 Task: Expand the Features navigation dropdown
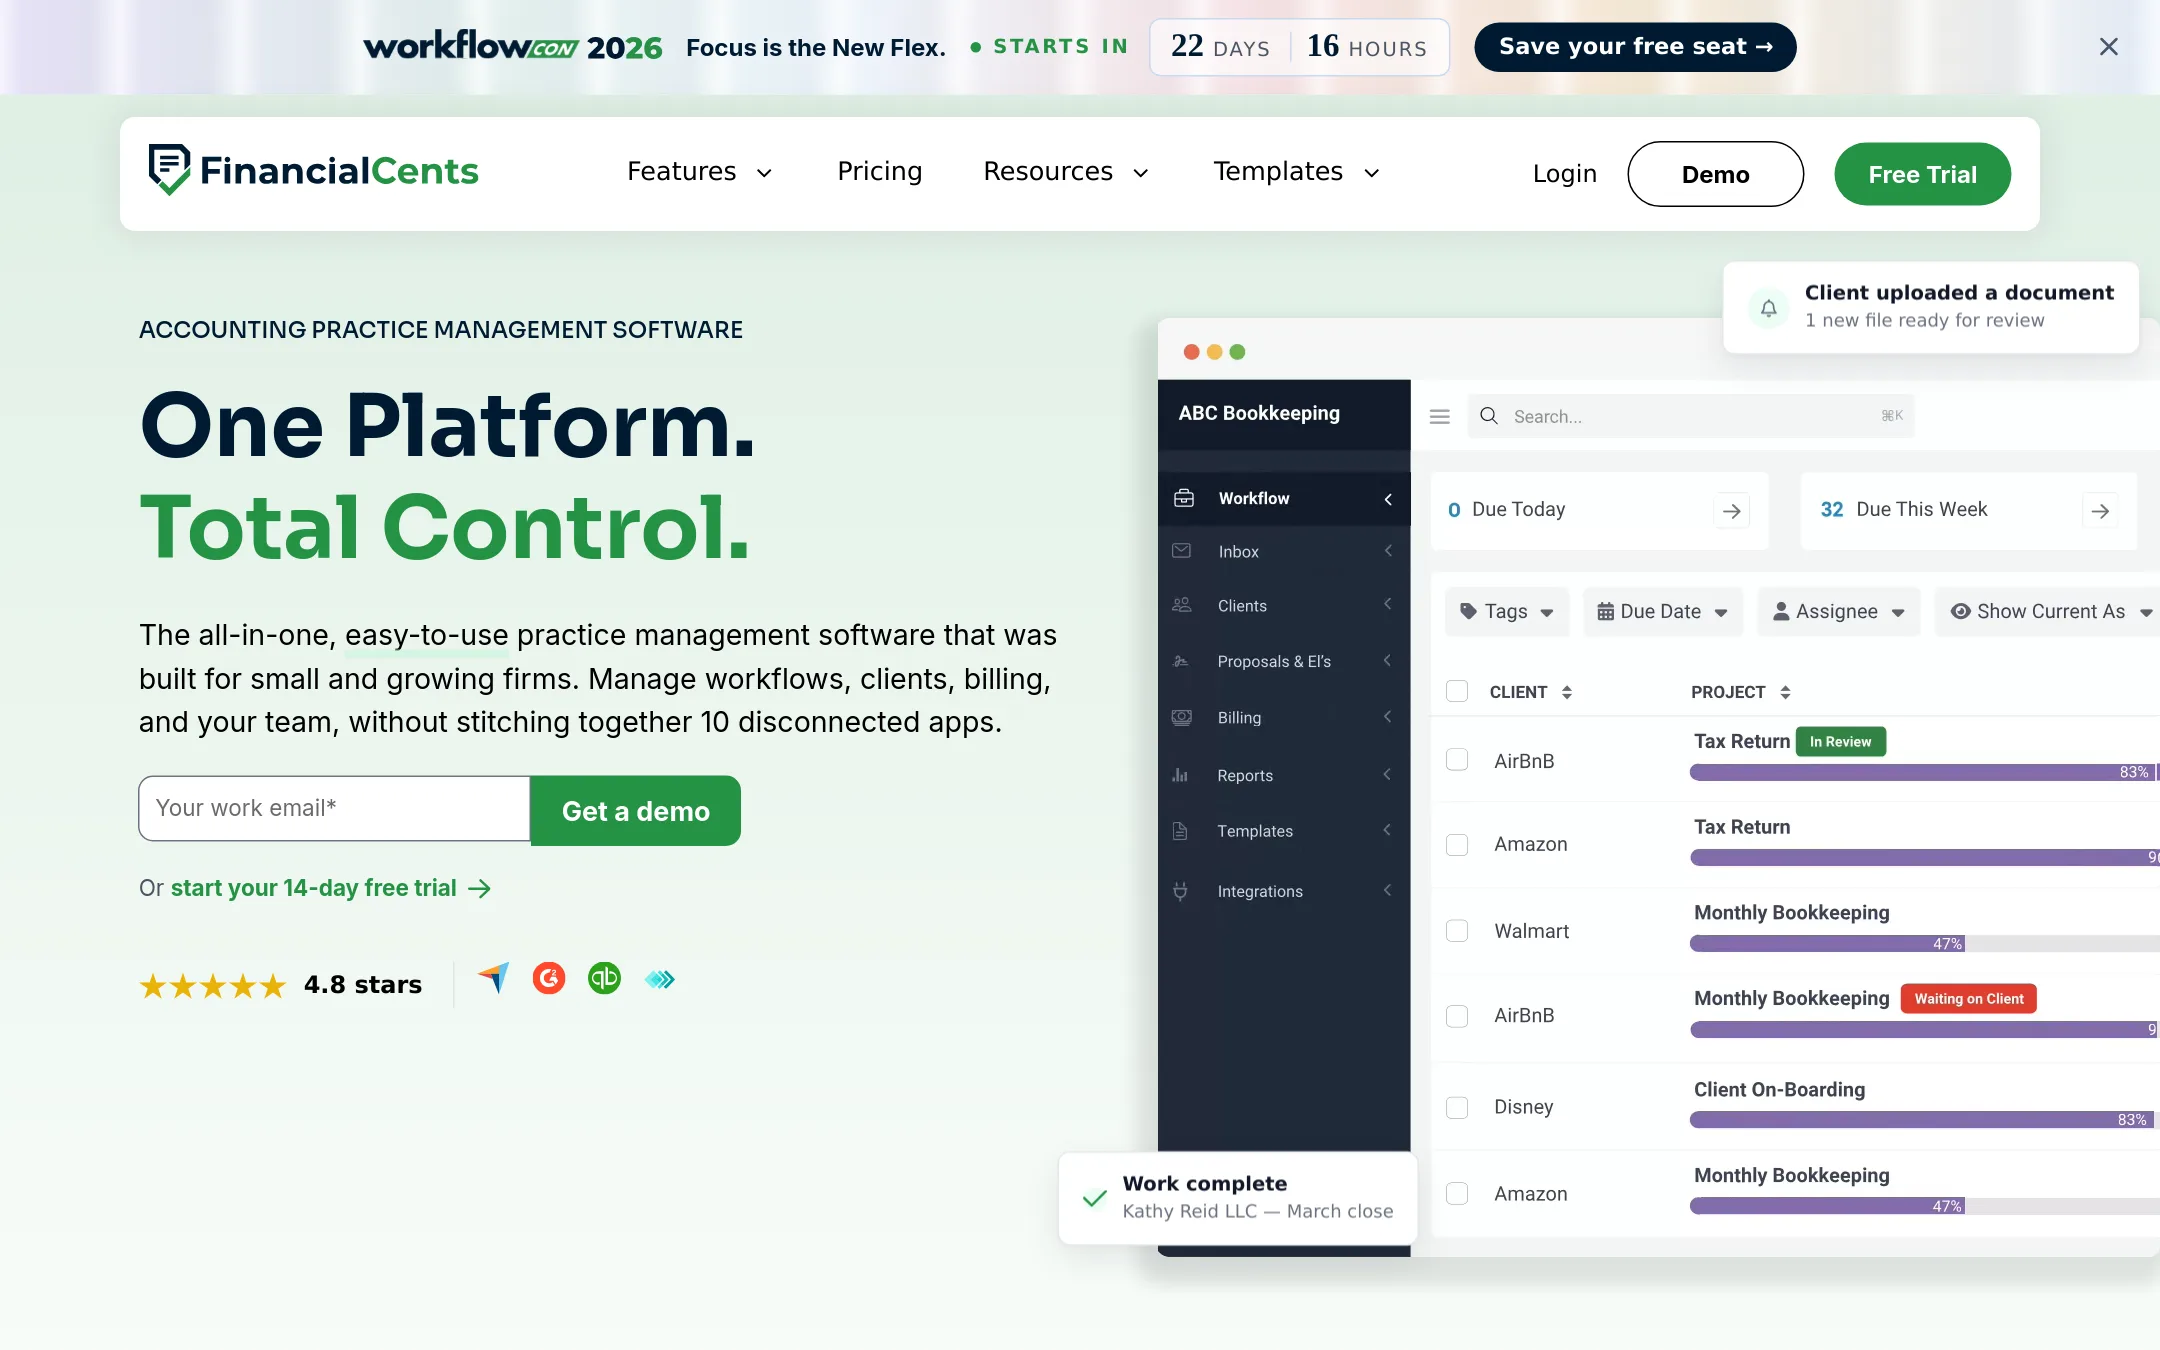point(699,172)
